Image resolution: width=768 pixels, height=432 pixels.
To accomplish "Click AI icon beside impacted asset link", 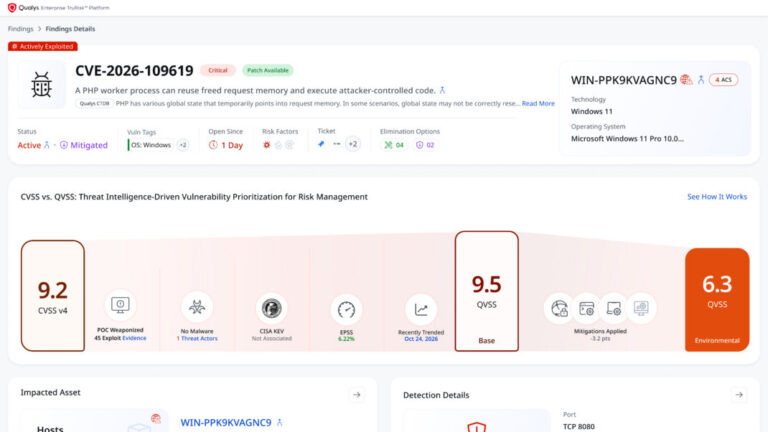I will point(280,422).
